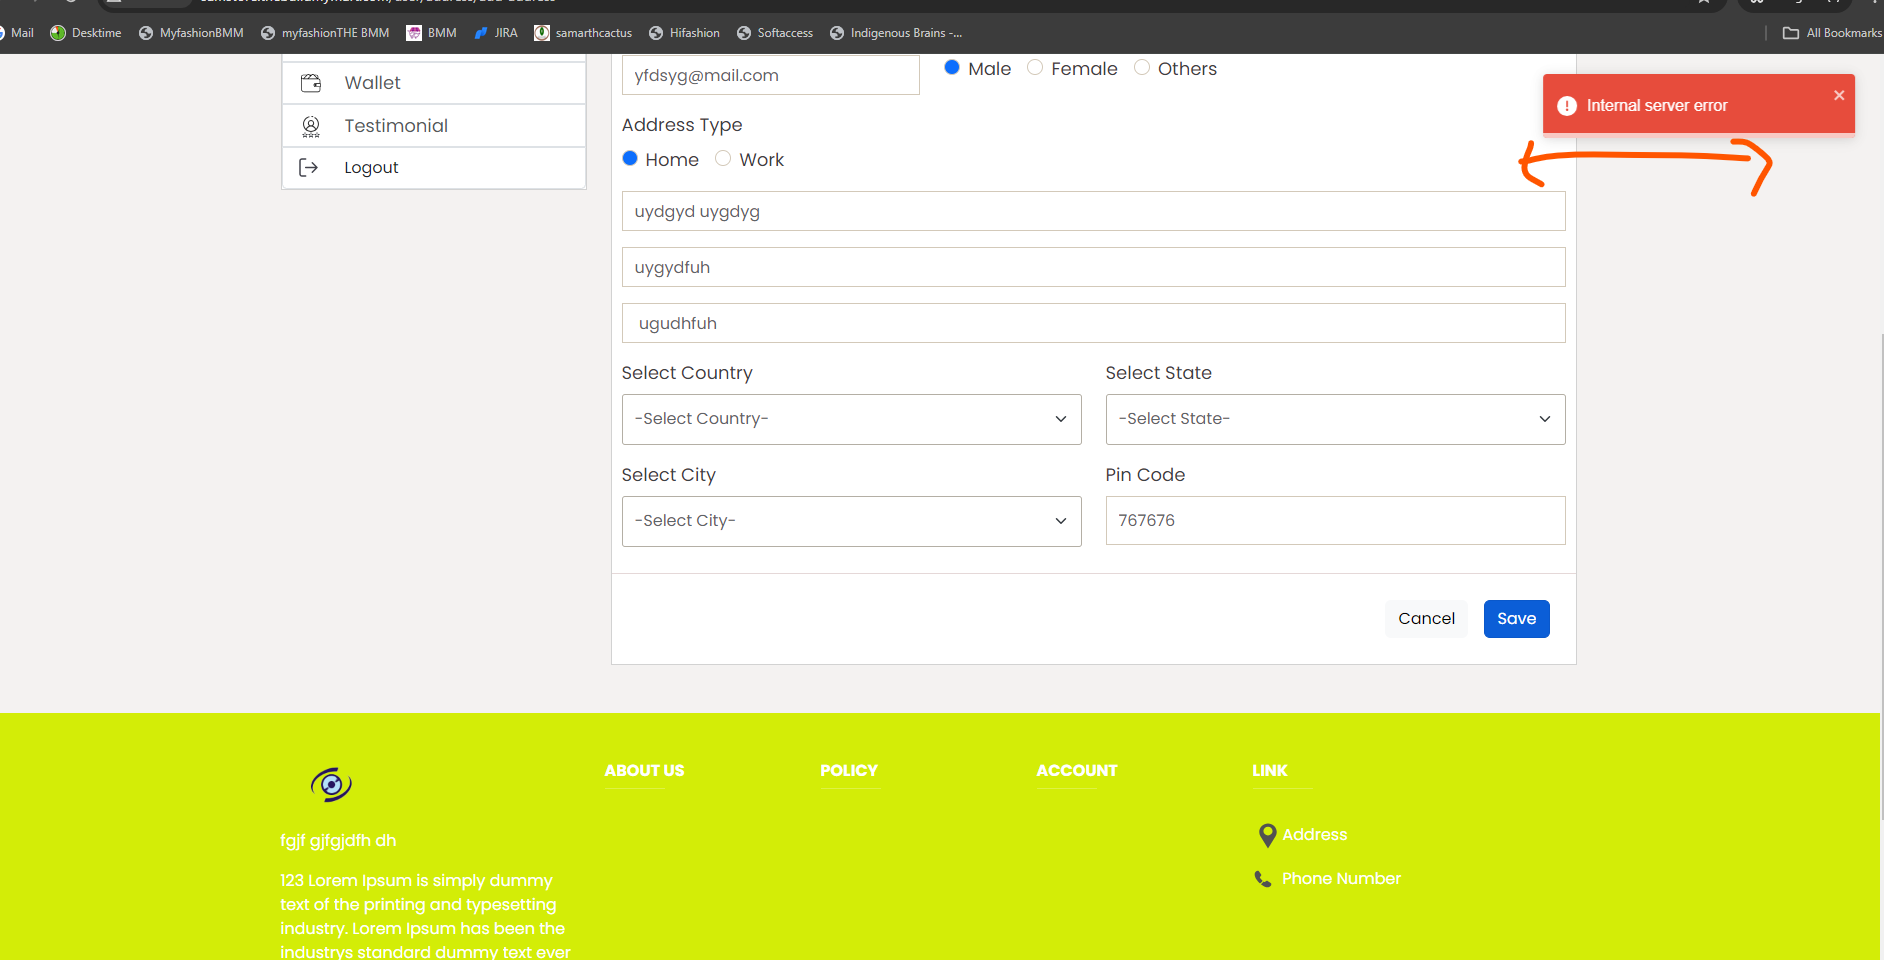Open the Hifashion bookmark
1884x960 pixels.
coord(685,33)
